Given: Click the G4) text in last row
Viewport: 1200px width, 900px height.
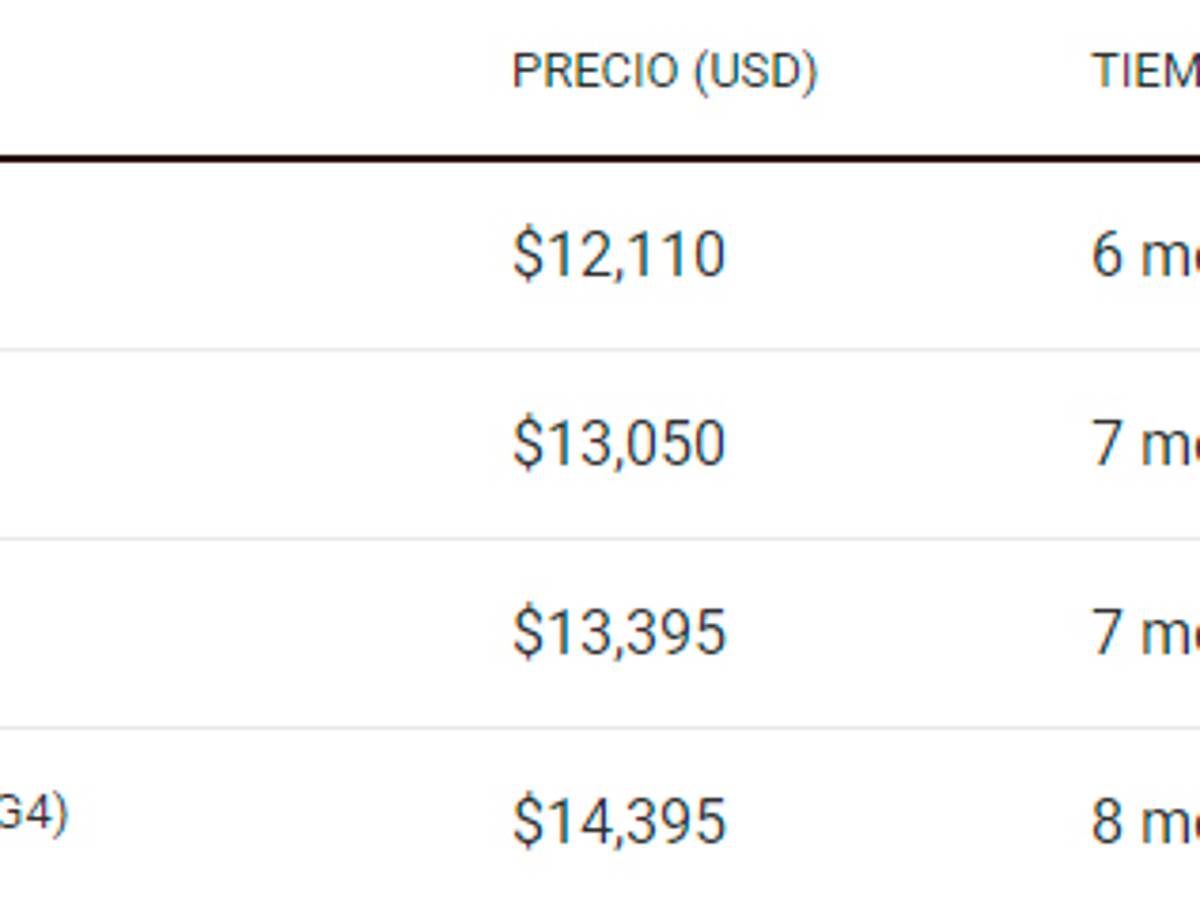Looking at the screenshot, I should click(32, 816).
